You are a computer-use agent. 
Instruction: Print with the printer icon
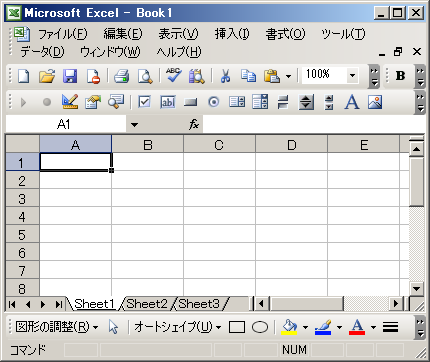(121, 76)
